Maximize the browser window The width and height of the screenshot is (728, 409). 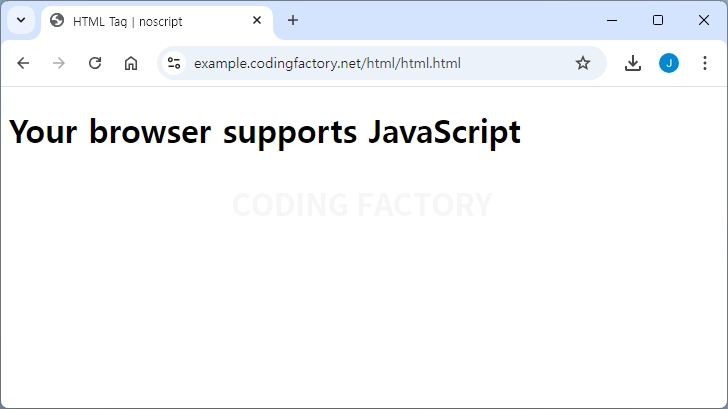click(658, 20)
